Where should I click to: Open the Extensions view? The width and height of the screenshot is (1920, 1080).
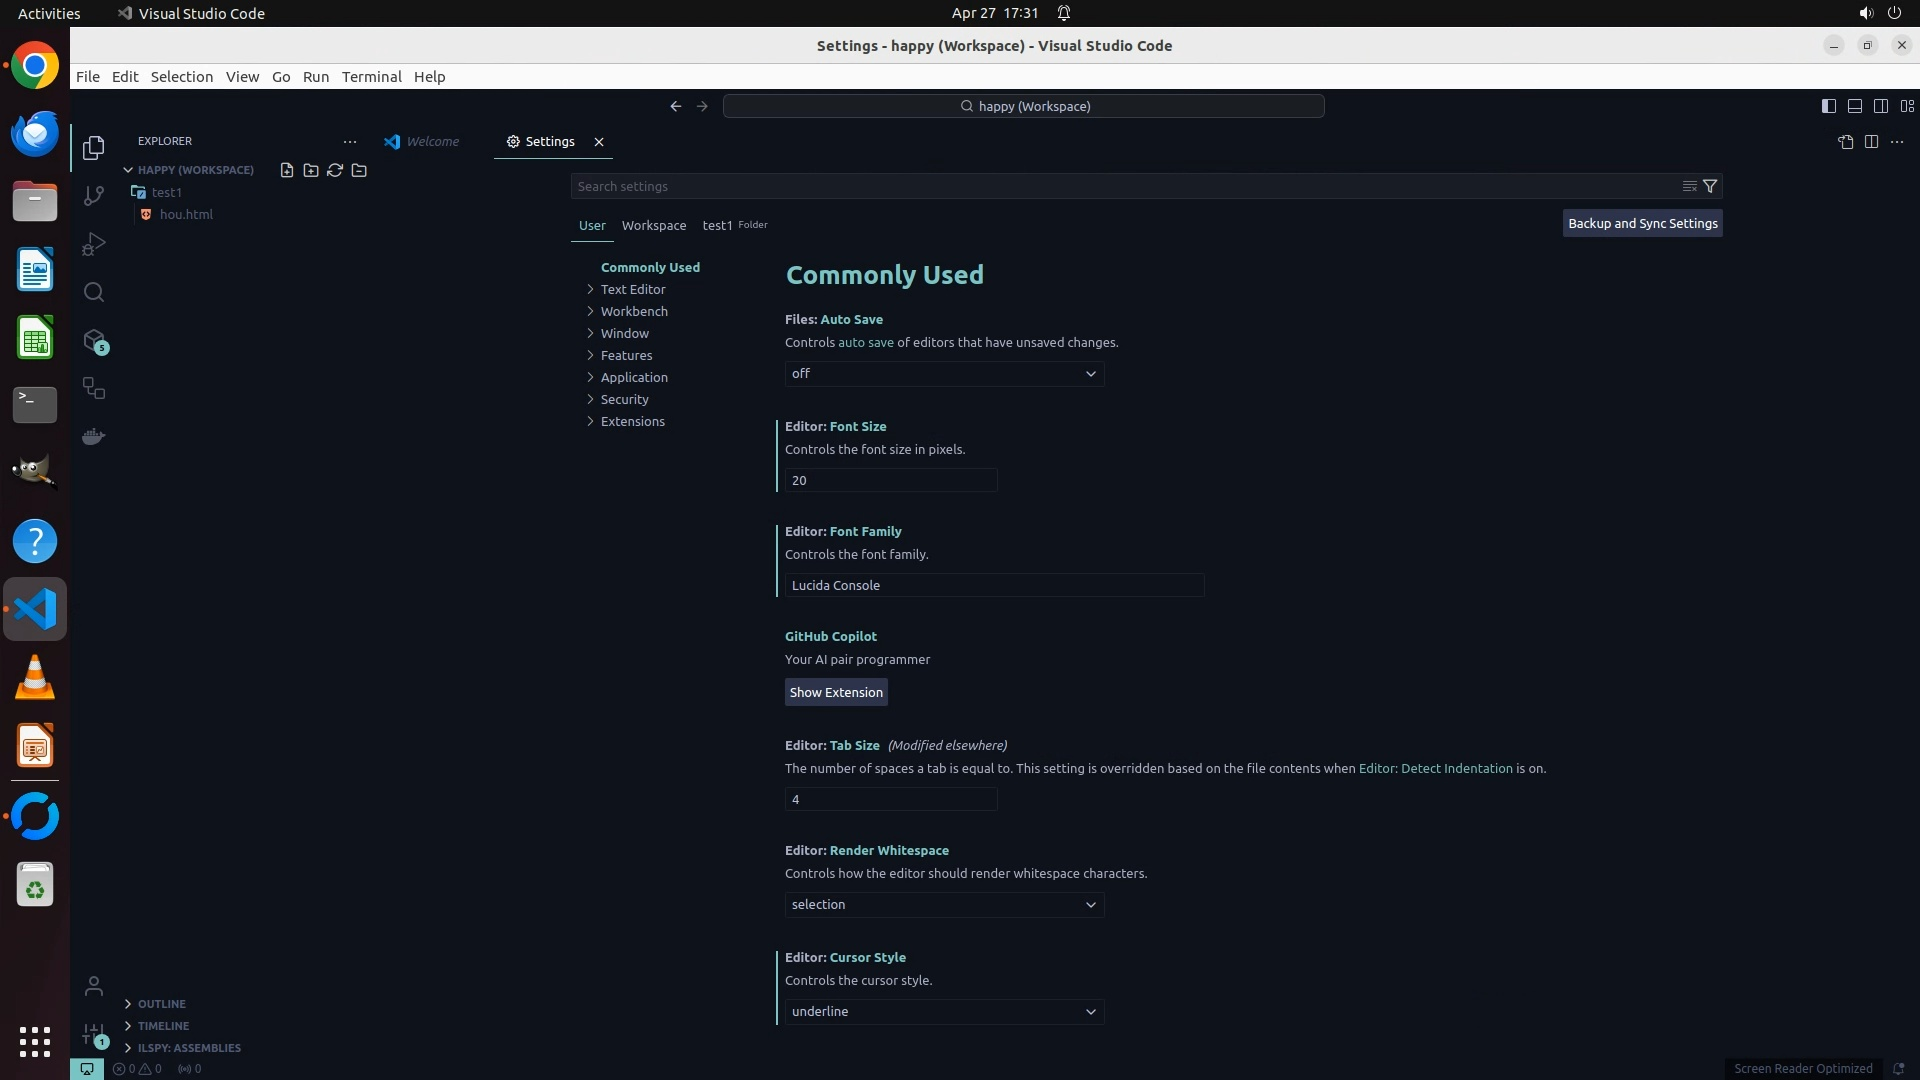tap(94, 341)
